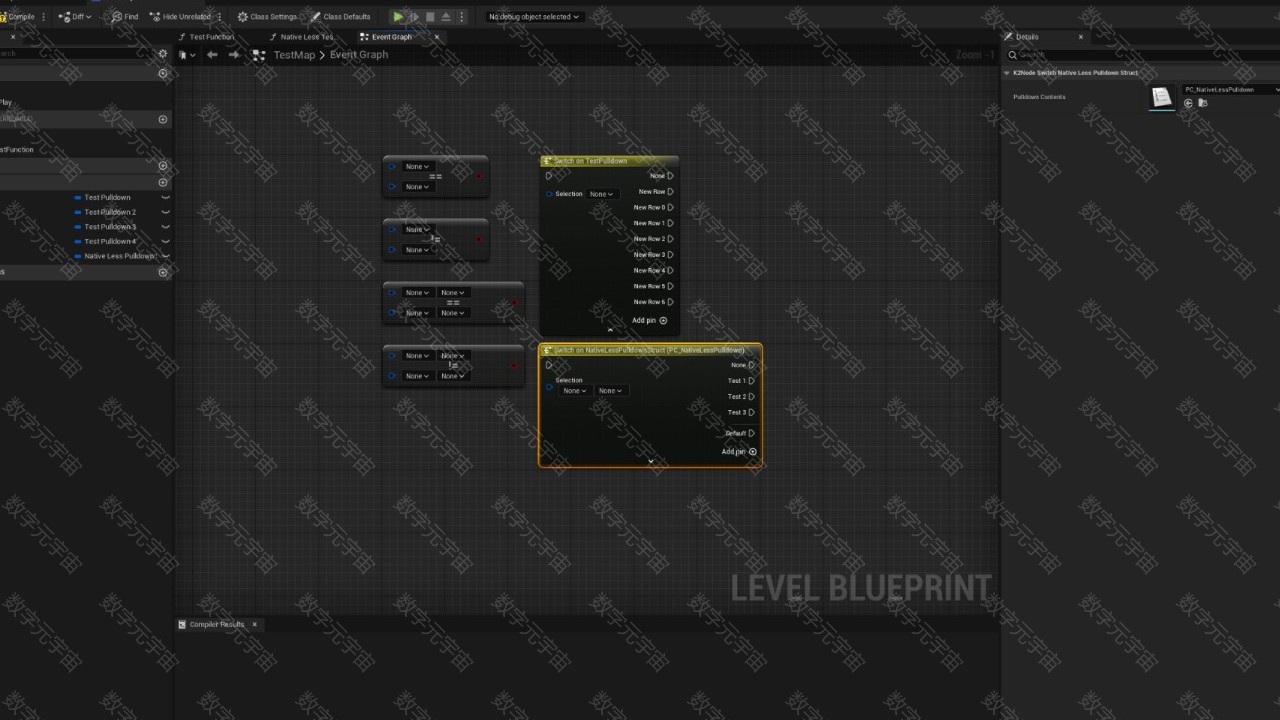Open second Selection None dropdown on NativeLessPulldownStruct switch

(610, 391)
